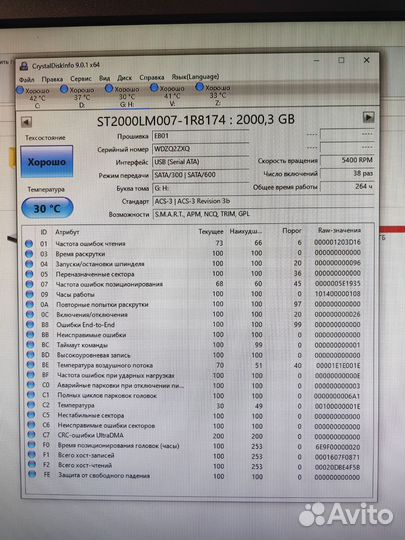
Task: Click status icon of row FE Защита от падения
Action: [32, 475]
